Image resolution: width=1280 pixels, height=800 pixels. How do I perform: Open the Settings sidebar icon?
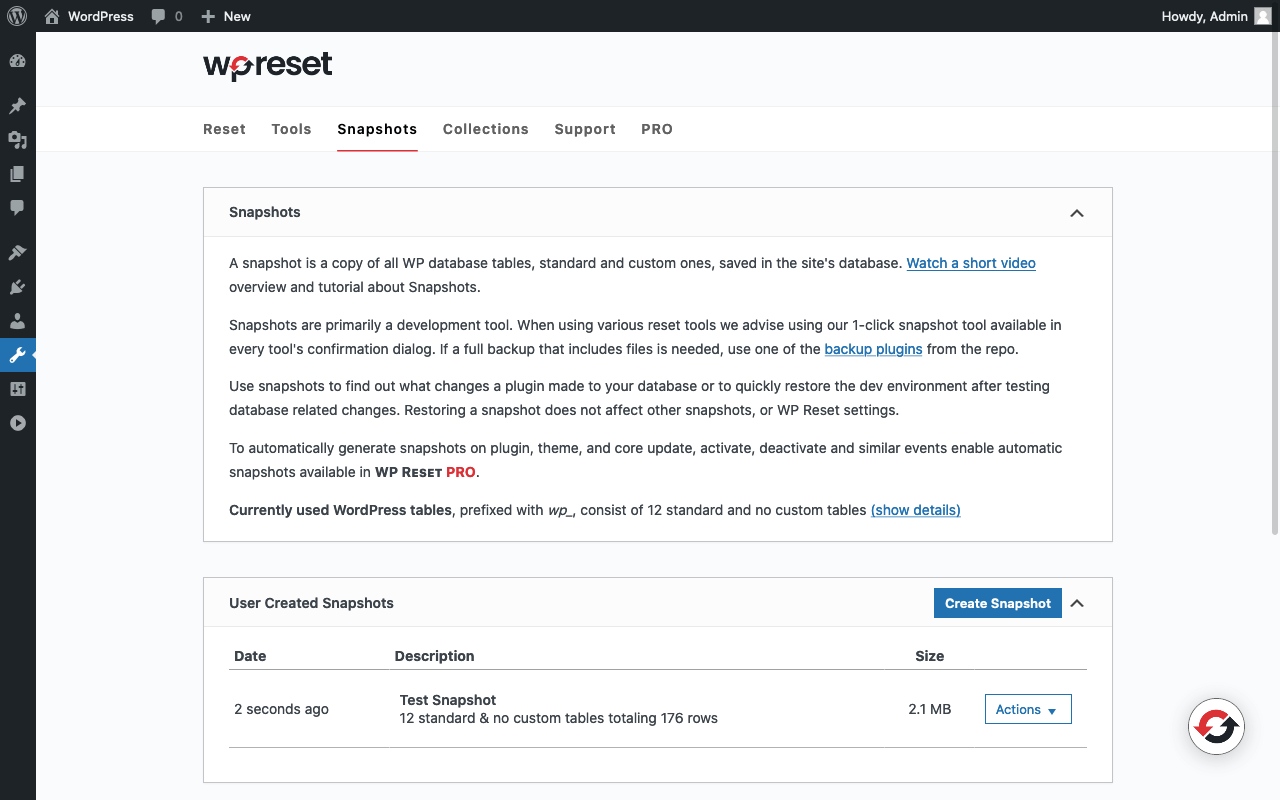click(17, 389)
